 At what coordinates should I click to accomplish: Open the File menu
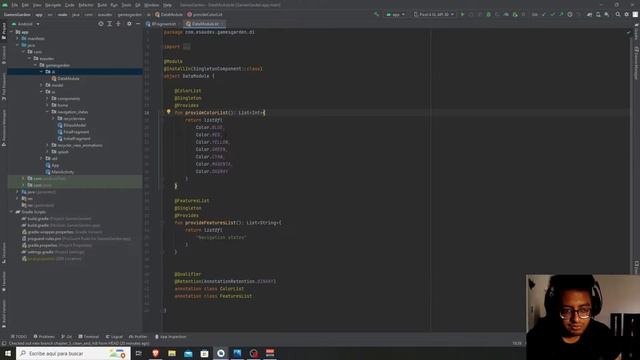tap(15, 5)
